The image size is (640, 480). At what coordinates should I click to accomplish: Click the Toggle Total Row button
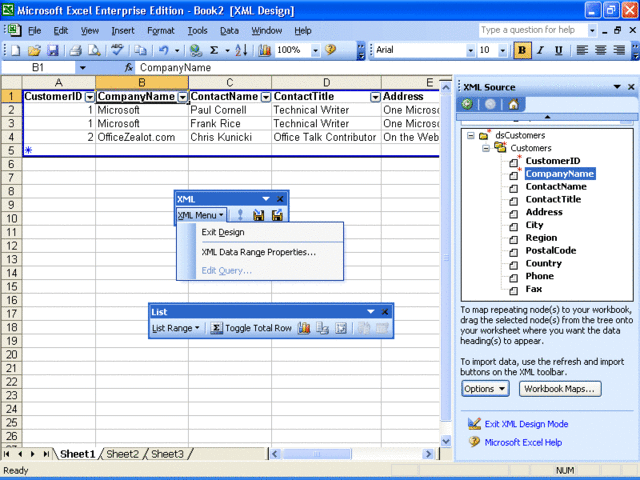coord(251,328)
